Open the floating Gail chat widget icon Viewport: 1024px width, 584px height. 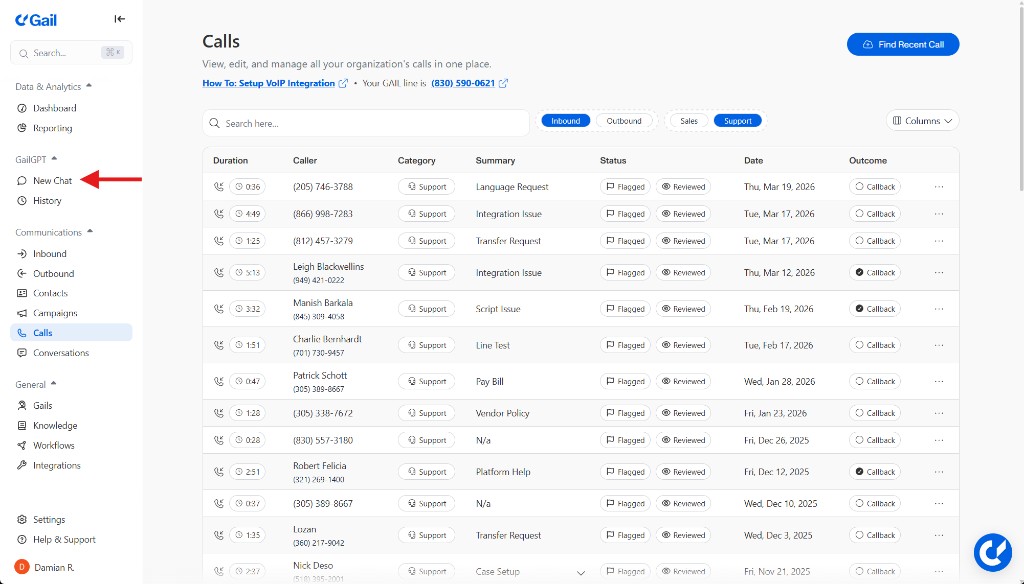coord(992,552)
